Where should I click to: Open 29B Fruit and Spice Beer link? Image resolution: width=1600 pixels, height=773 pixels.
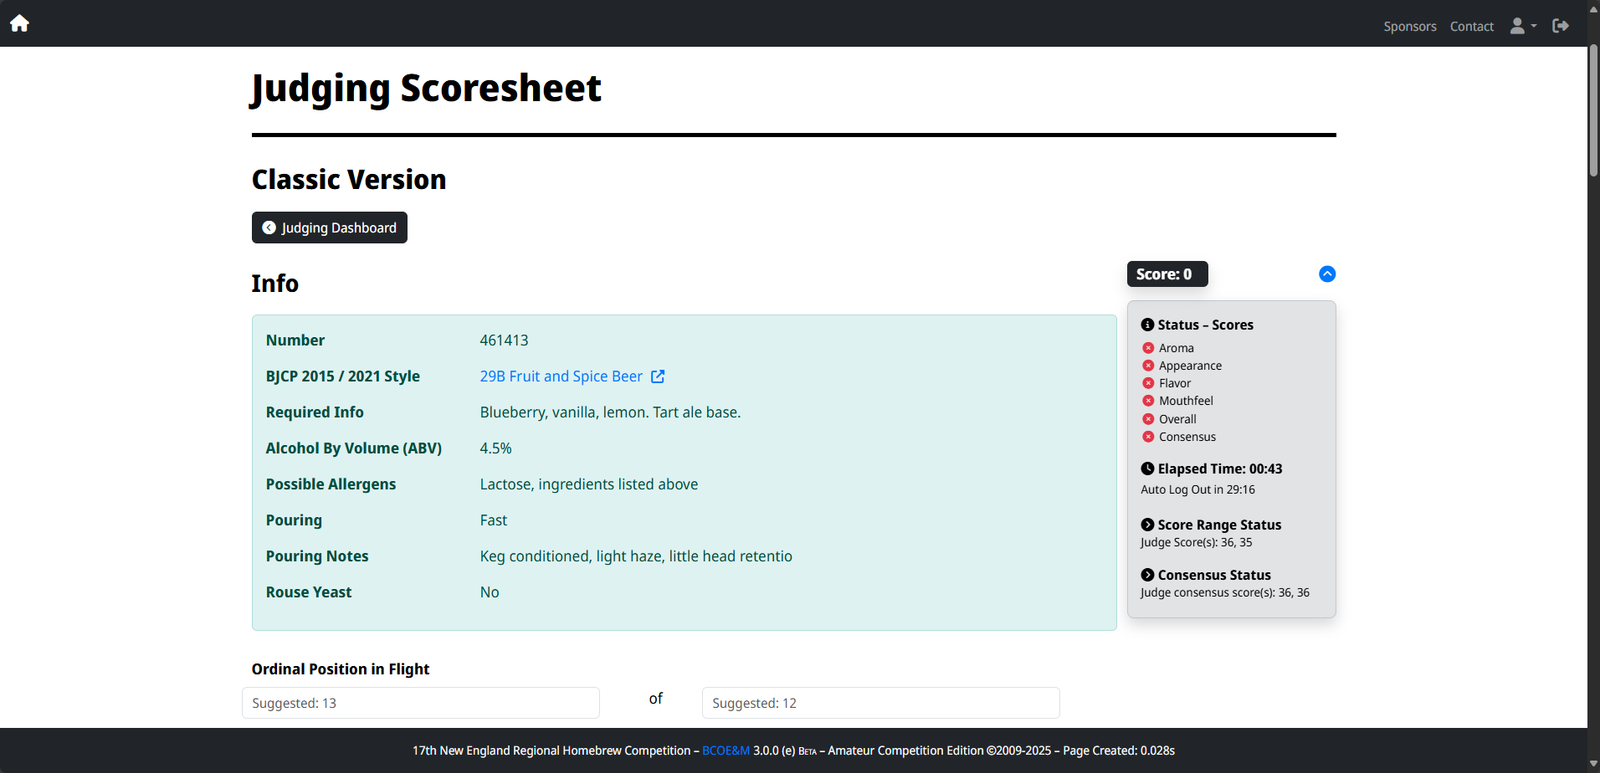(561, 376)
